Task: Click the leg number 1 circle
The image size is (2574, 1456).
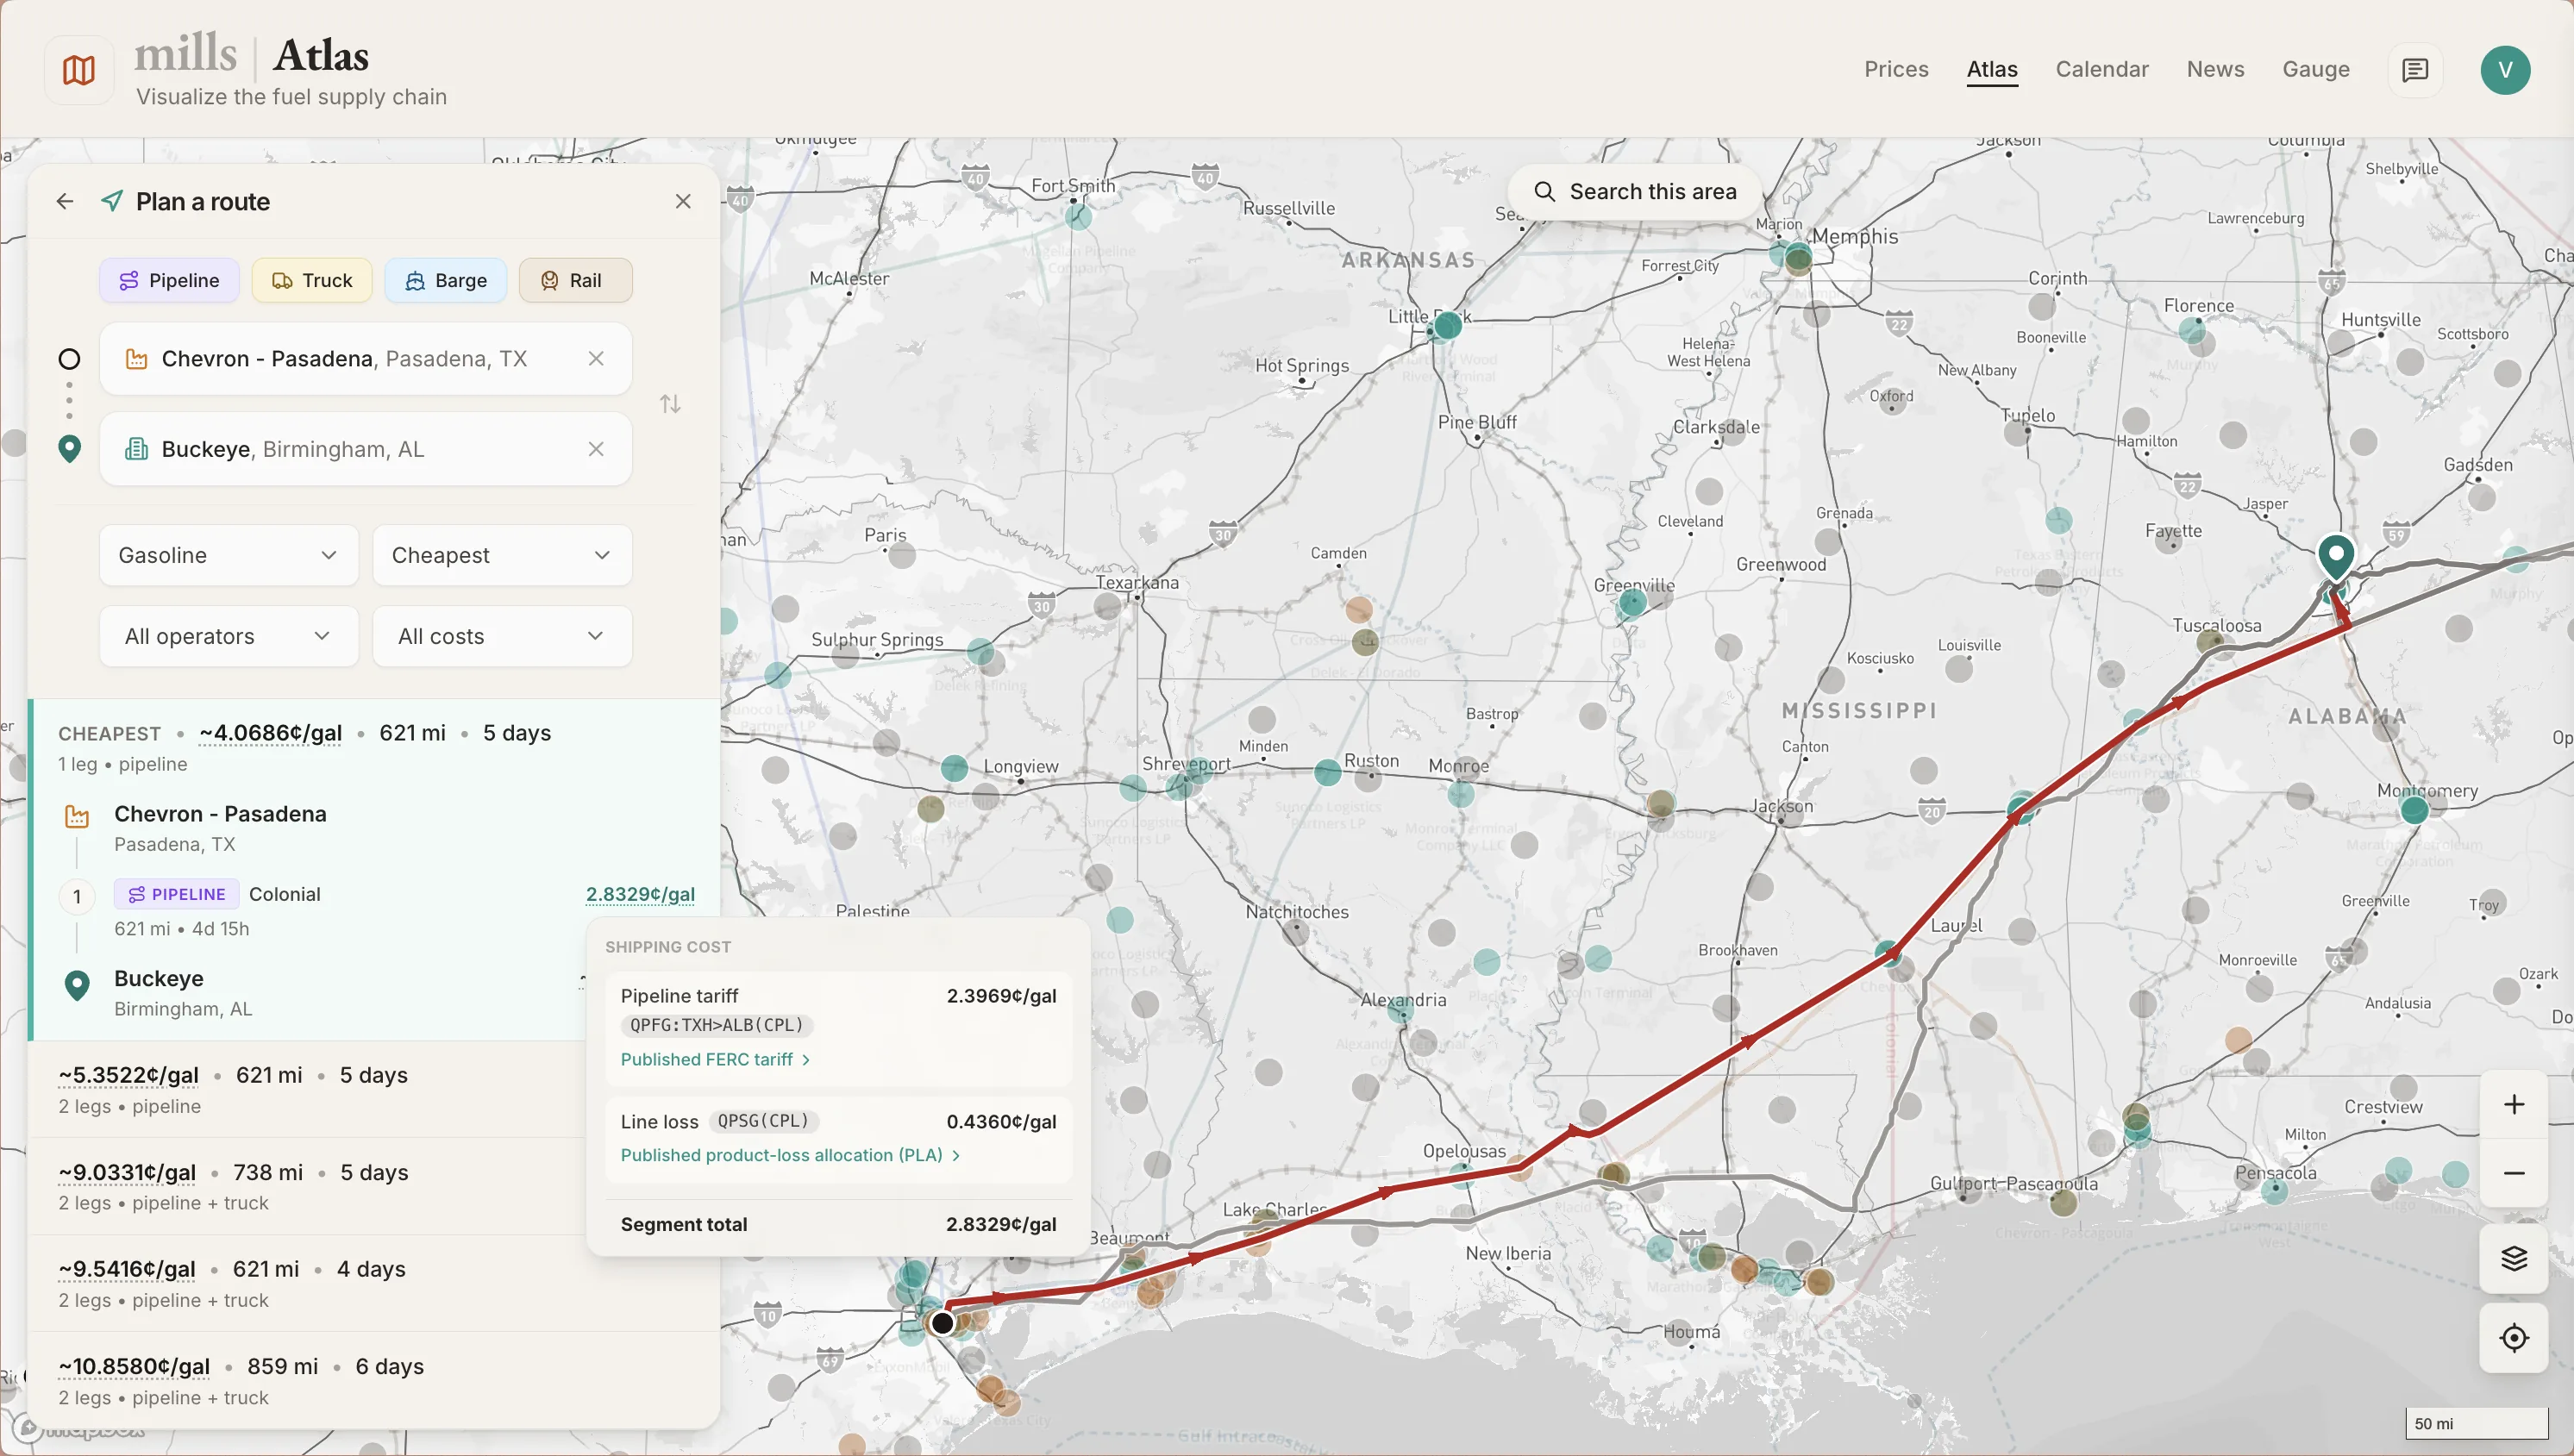Action: point(77,897)
